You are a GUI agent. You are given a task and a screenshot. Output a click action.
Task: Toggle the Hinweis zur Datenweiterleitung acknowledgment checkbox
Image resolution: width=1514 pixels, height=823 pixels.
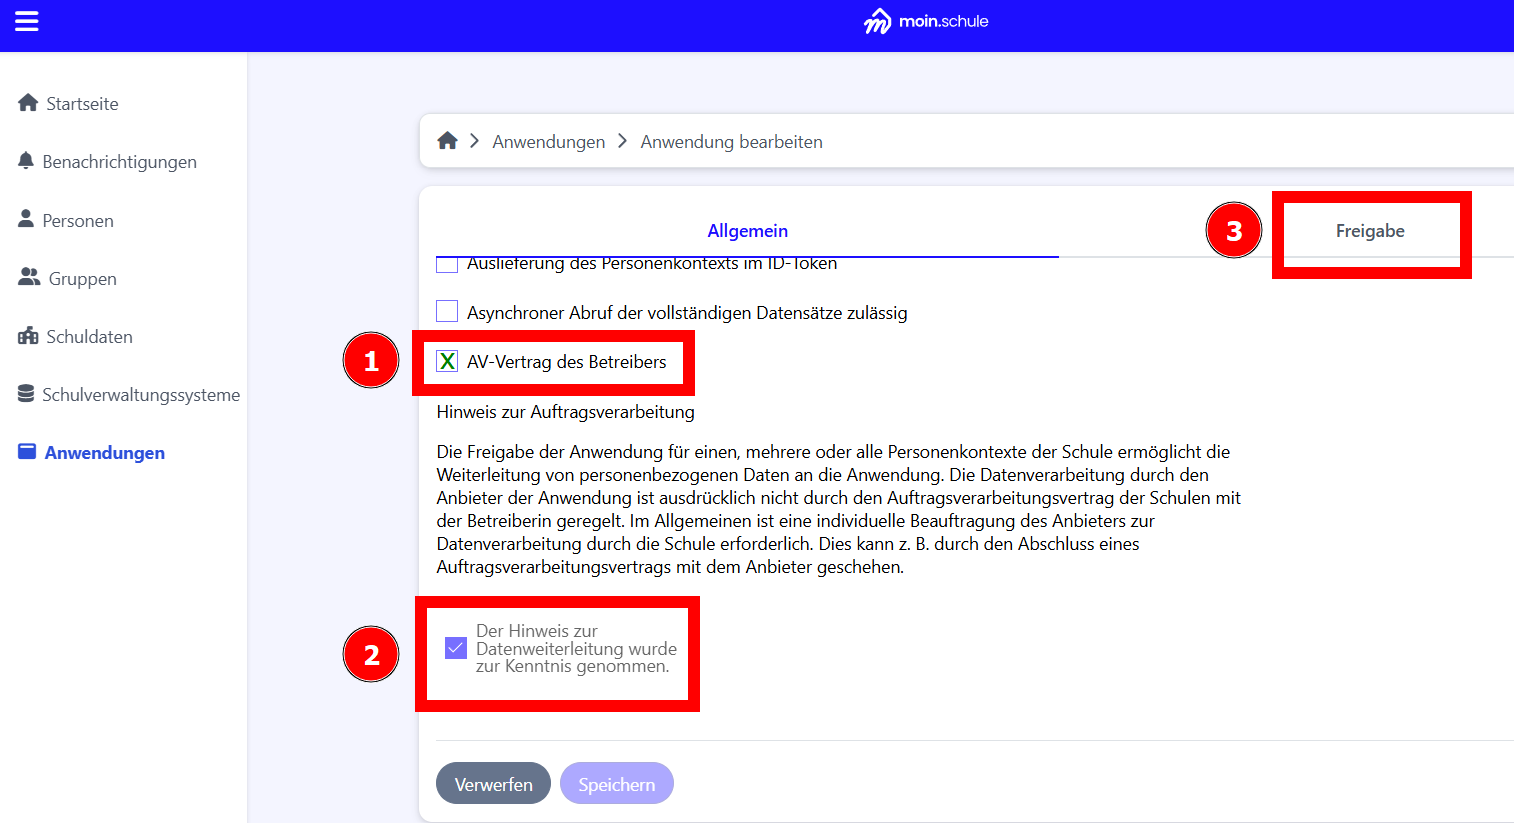pyautogui.click(x=456, y=648)
